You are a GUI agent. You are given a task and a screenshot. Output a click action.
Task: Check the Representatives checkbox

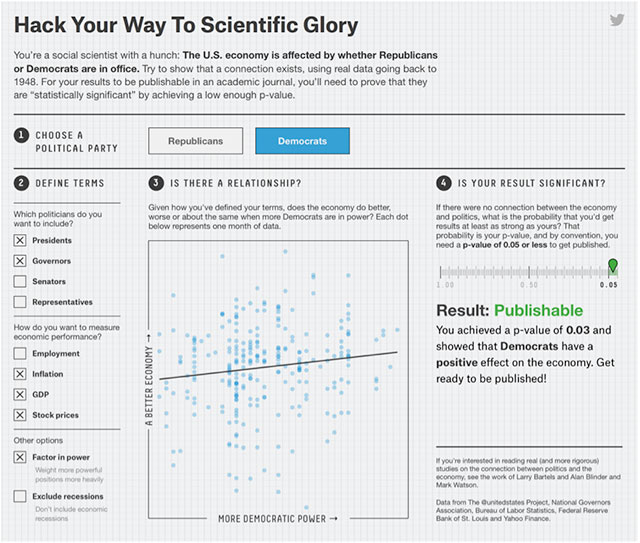[20, 302]
